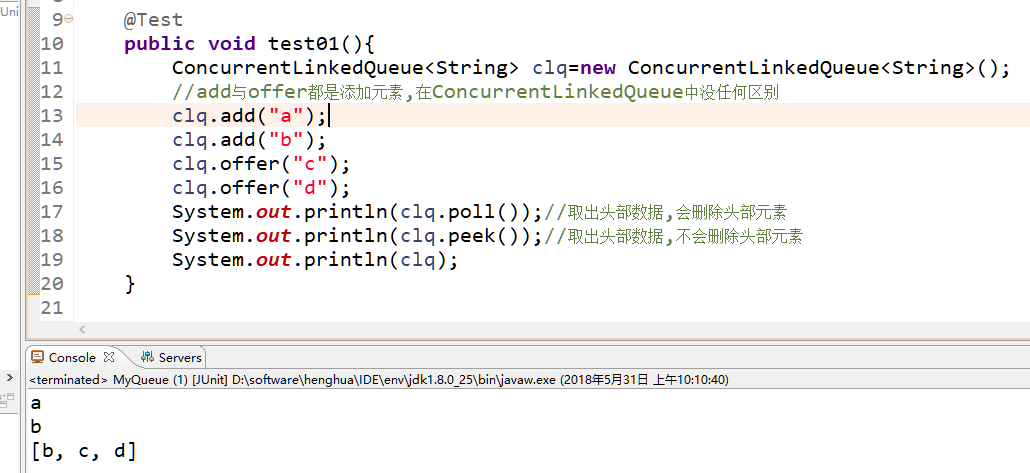Image resolution: width=1030 pixels, height=473 pixels.
Task: Expand the left chevron beside the console
Action: [x=10, y=379]
